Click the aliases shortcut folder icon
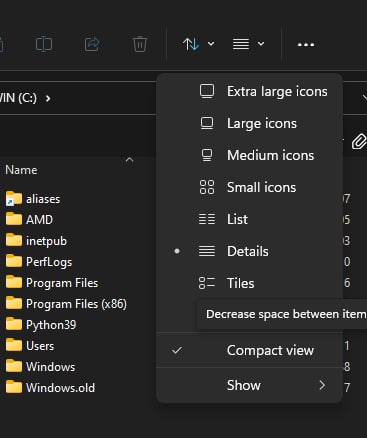 [x=14, y=199]
